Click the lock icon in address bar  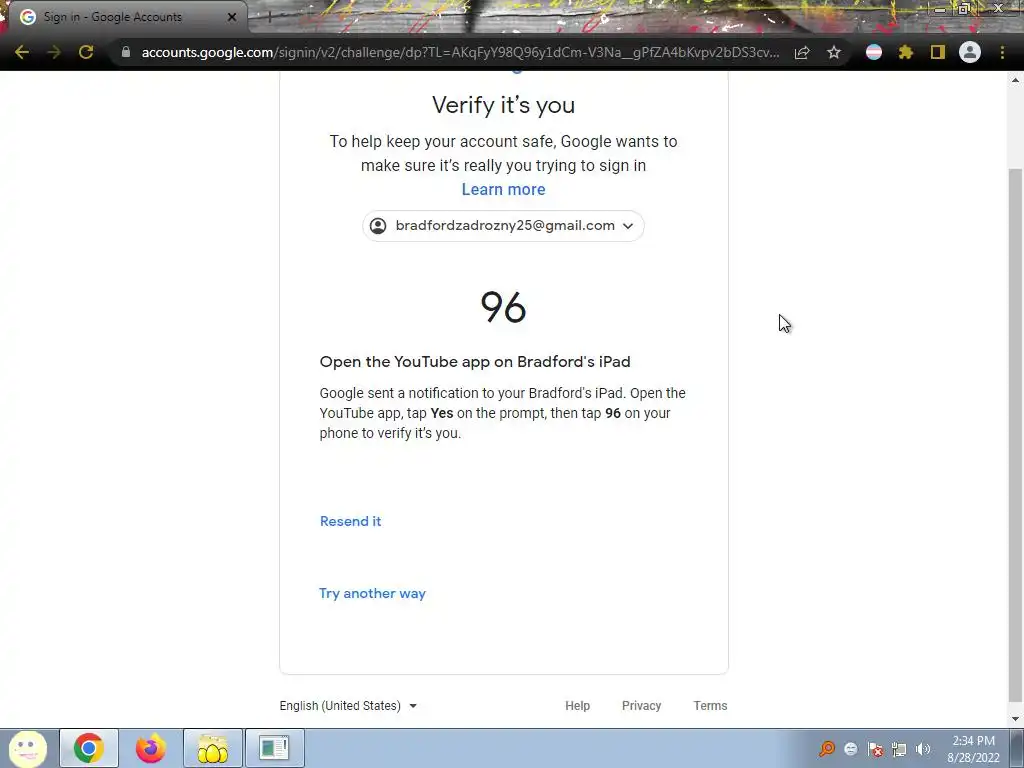pos(125,52)
